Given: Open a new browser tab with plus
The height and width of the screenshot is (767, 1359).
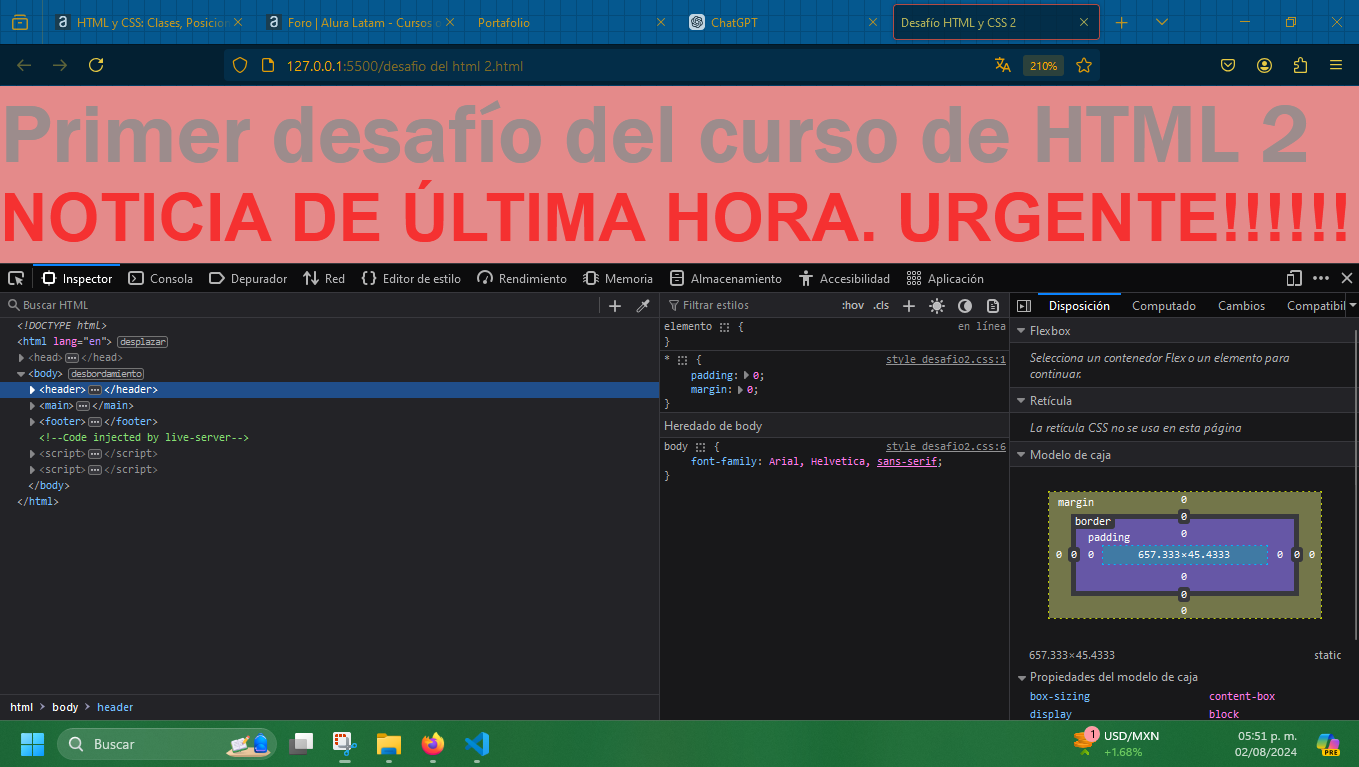Looking at the screenshot, I should coord(1121,22).
